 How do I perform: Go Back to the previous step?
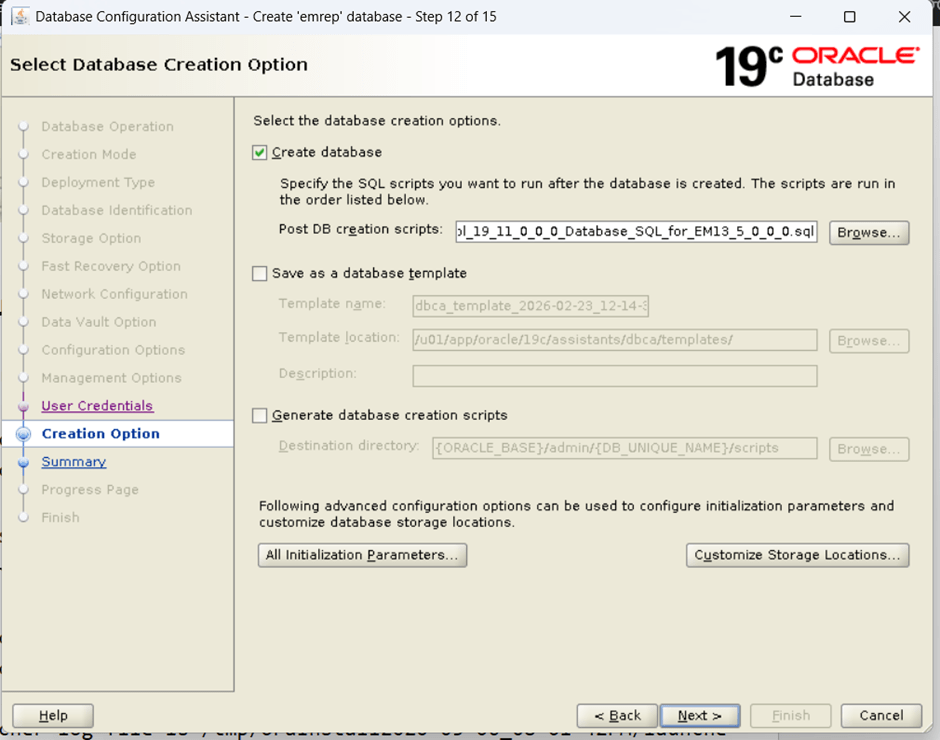617,715
